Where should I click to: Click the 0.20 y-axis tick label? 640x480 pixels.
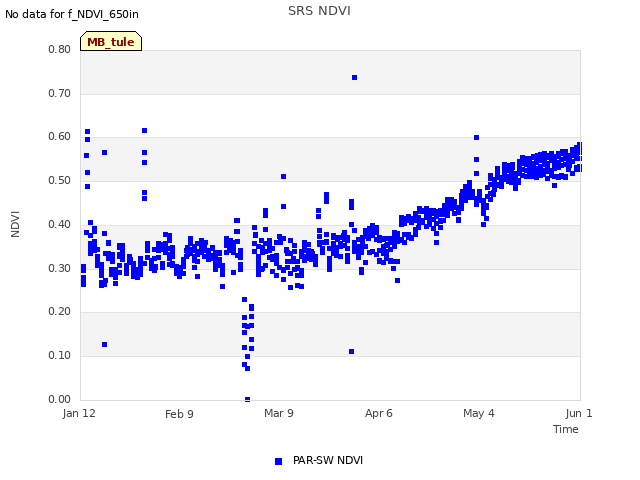(x=60, y=311)
